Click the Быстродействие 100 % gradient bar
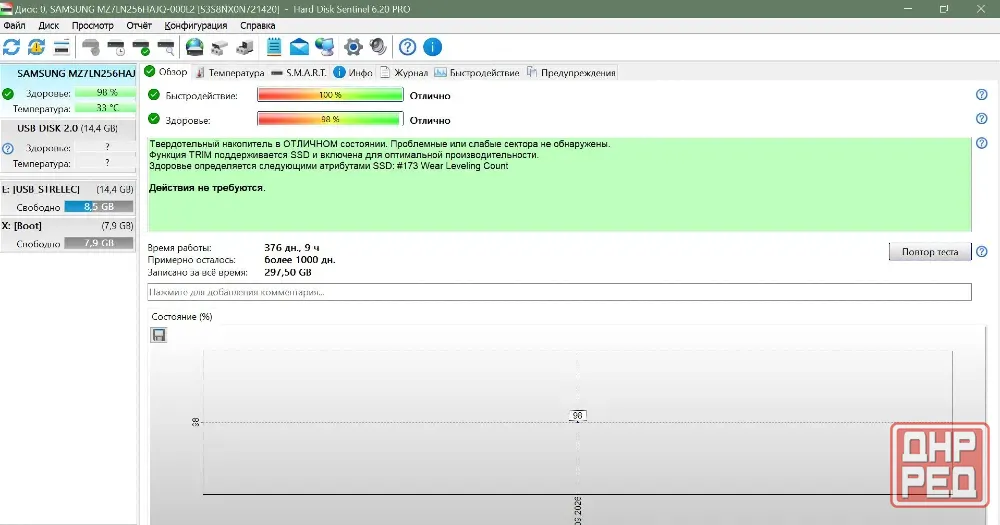Viewport: 1000px width, 525px height. click(x=330, y=95)
